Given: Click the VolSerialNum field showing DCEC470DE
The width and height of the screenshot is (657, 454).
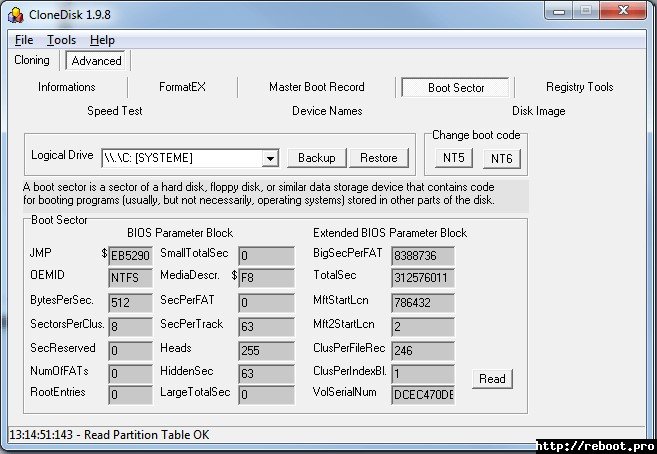Looking at the screenshot, I should [x=423, y=395].
